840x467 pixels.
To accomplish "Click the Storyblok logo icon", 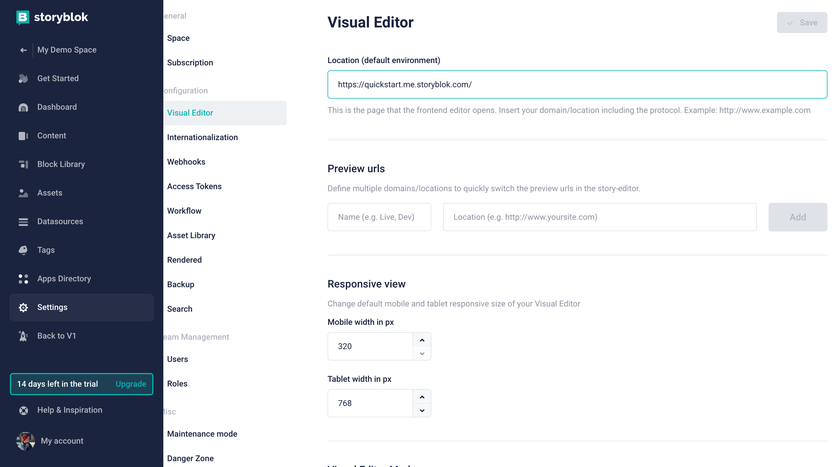I will pyautogui.click(x=23, y=17).
